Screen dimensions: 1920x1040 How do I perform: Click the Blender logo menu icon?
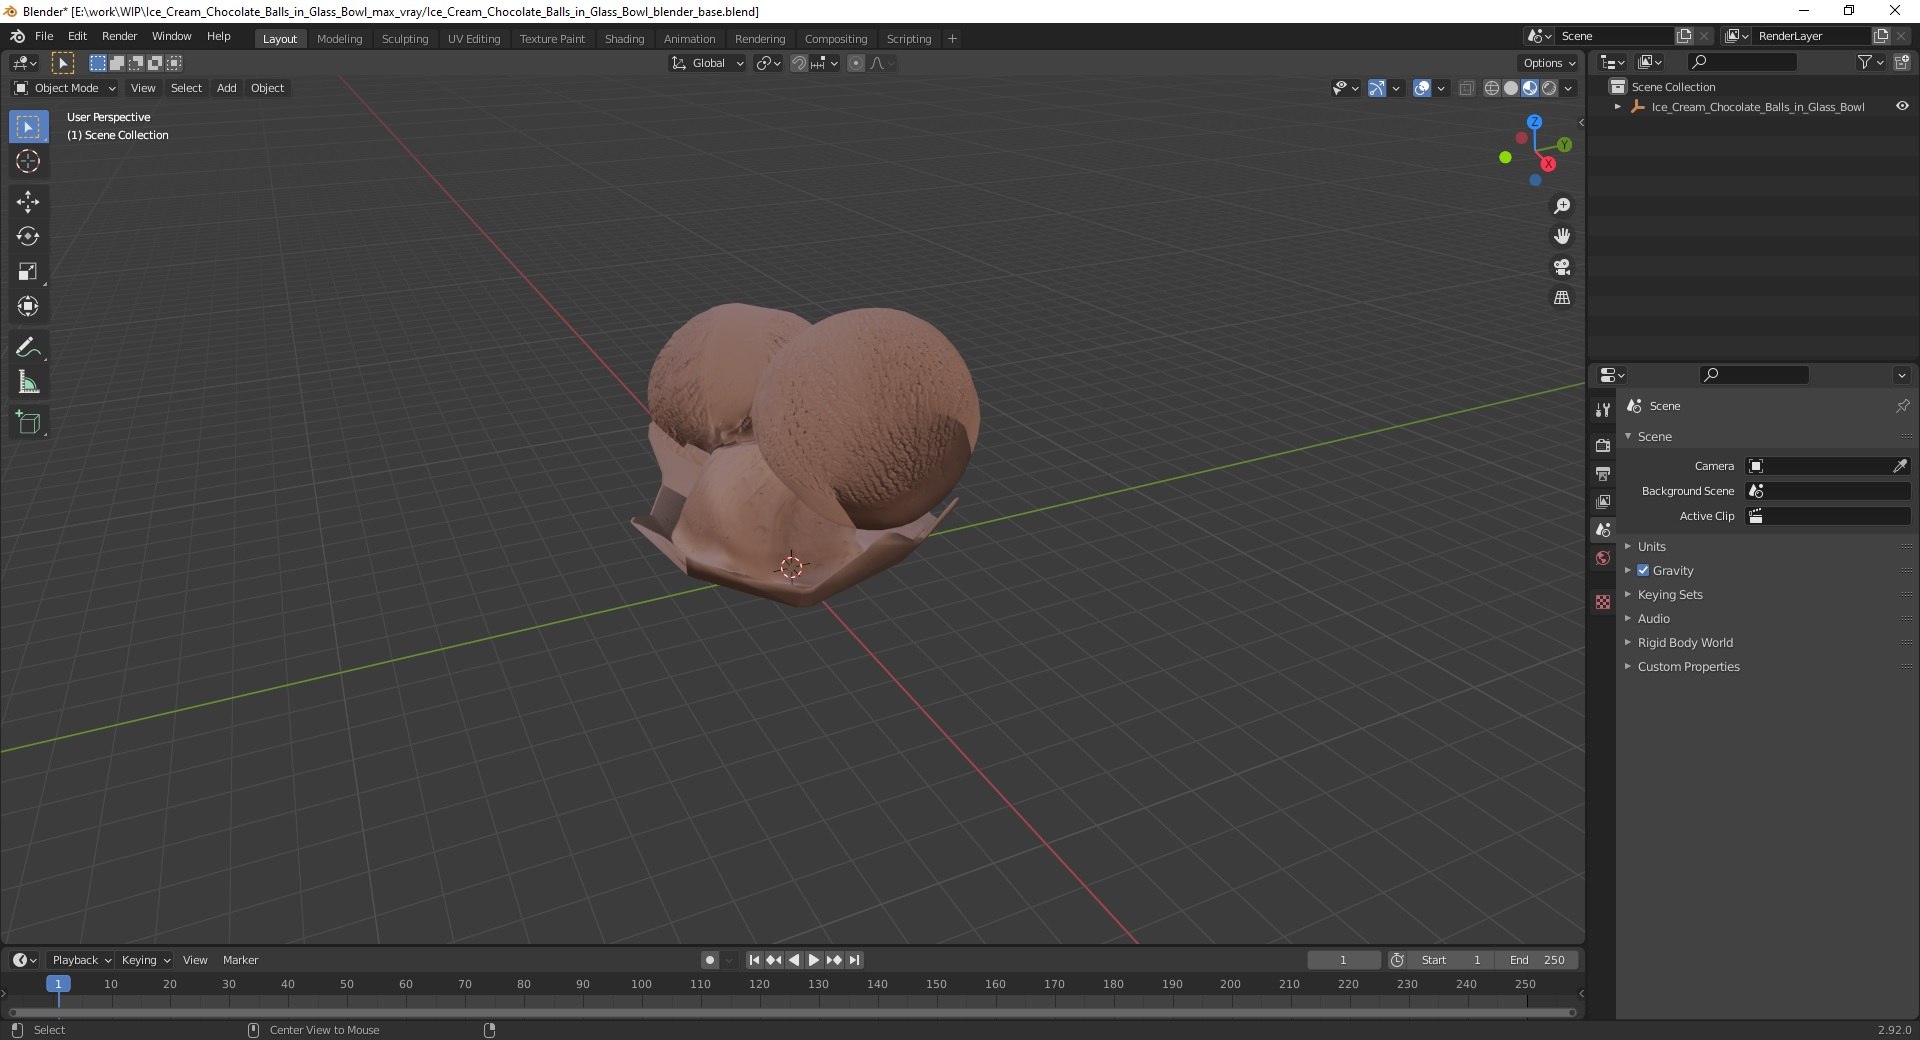tap(17, 36)
